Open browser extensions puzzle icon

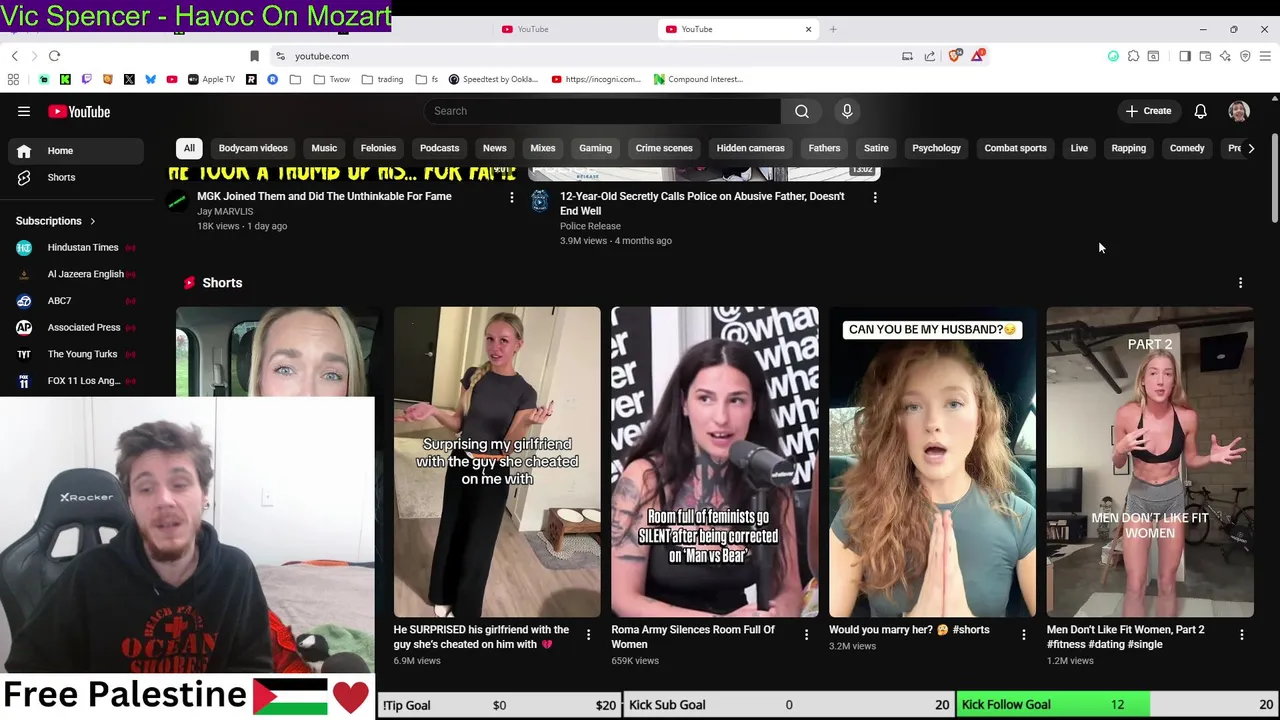coord(1133,56)
